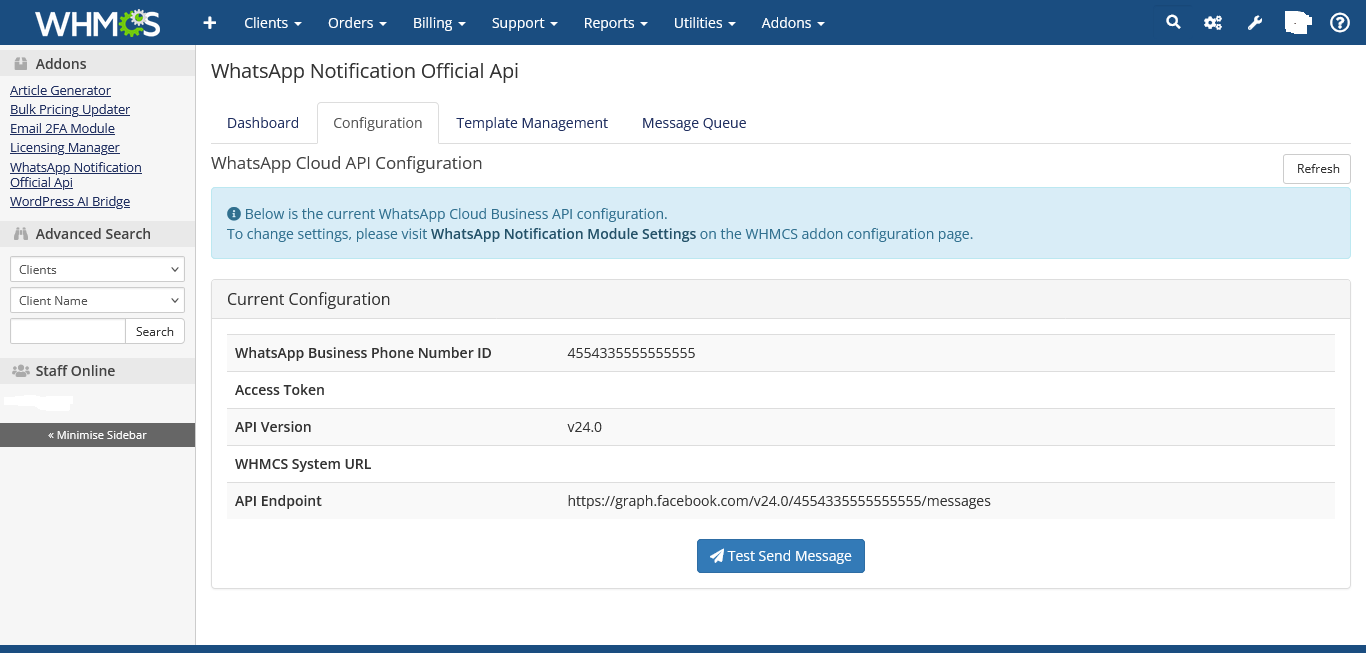
Task: Collapse the sidebar with Minimise Sidebar
Action: [x=97, y=435]
